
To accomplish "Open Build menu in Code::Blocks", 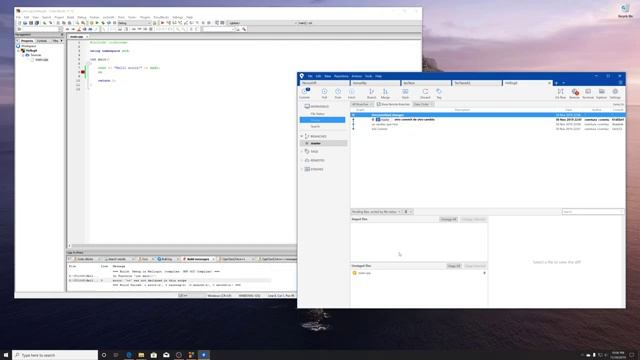I will (71, 18).
